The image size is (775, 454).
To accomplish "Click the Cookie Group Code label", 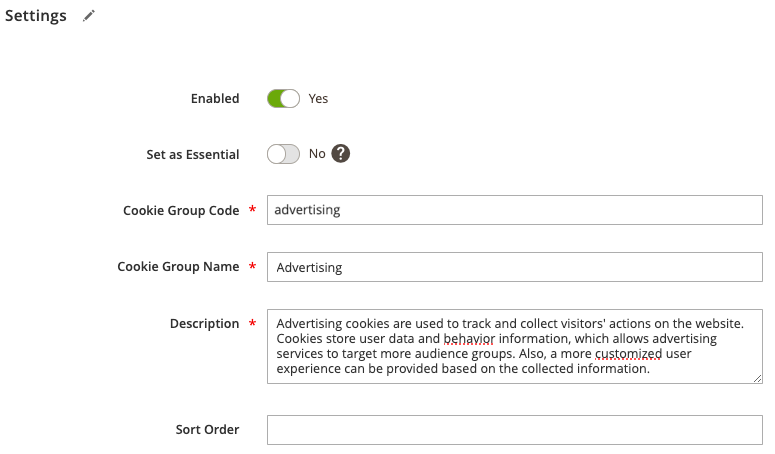I will 181,210.
